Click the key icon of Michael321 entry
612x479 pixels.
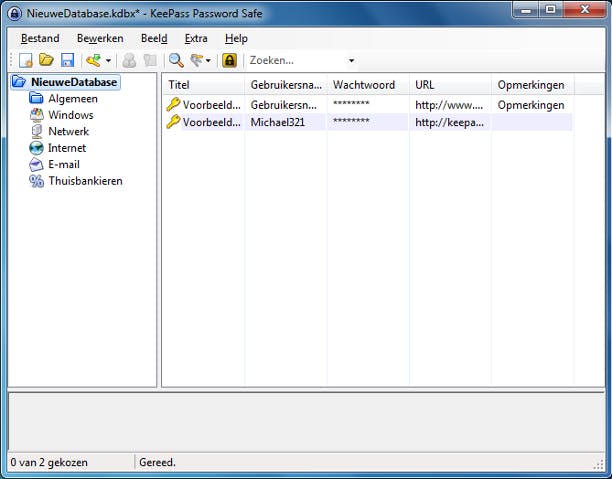point(173,122)
